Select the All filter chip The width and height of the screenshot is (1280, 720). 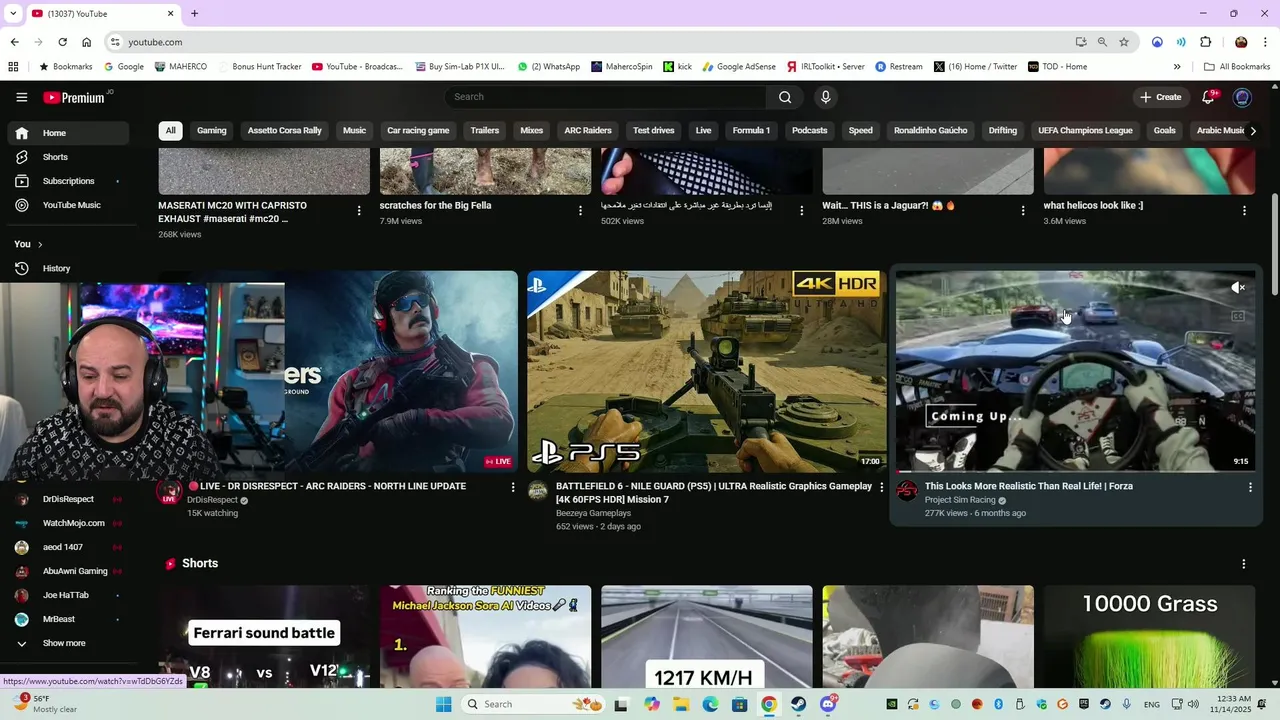170,131
